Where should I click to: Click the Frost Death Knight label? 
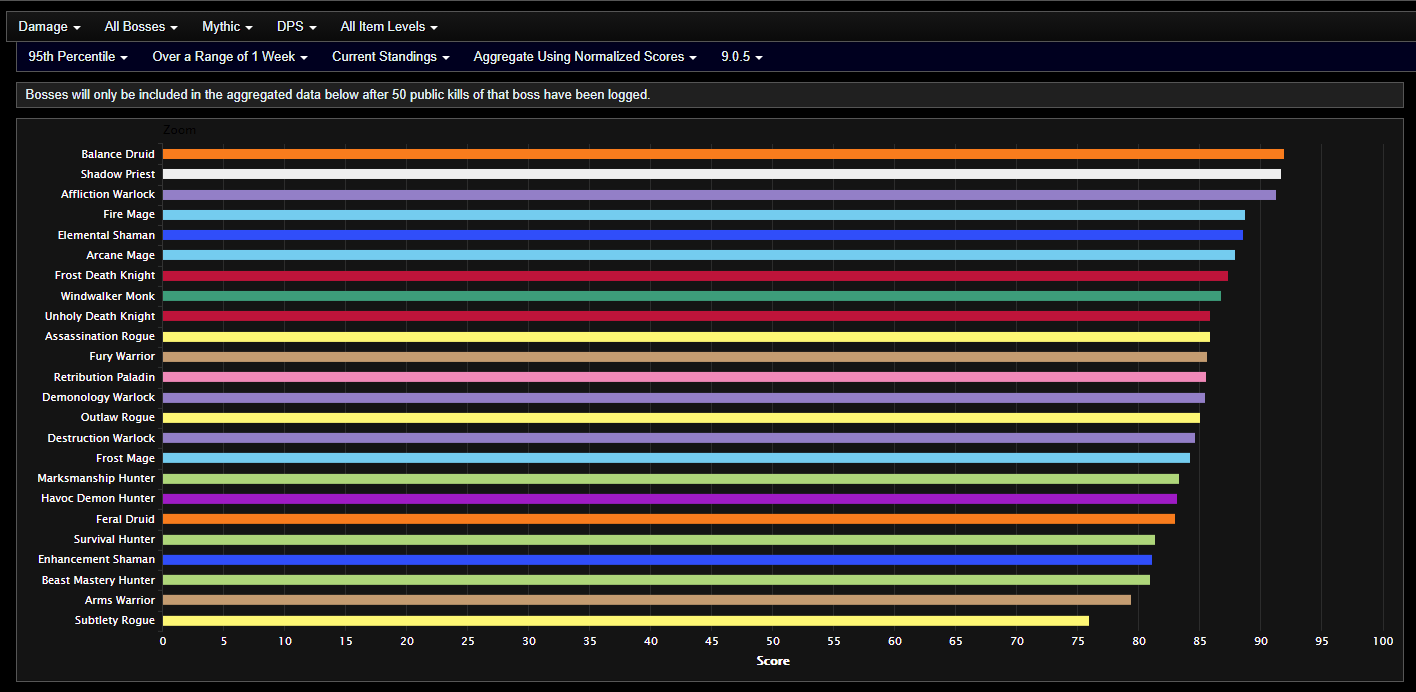(105, 276)
